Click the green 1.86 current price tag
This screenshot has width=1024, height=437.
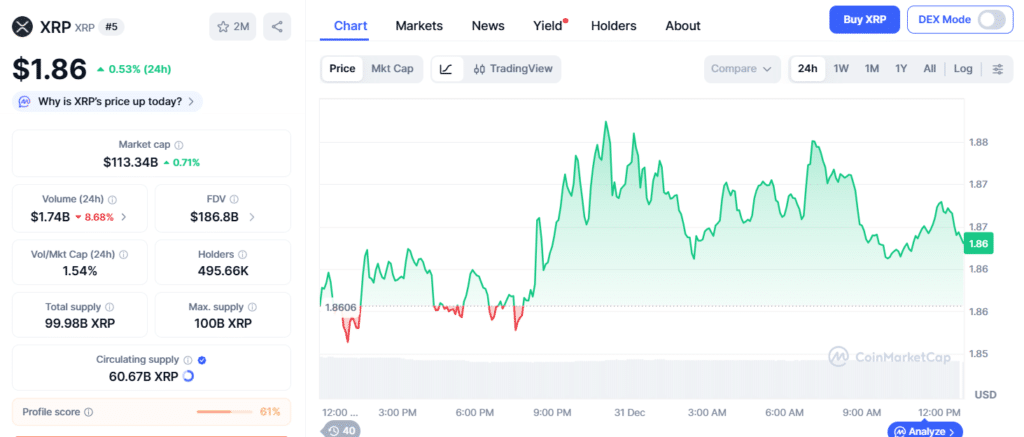pyautogui.click(x=978, y=244)
